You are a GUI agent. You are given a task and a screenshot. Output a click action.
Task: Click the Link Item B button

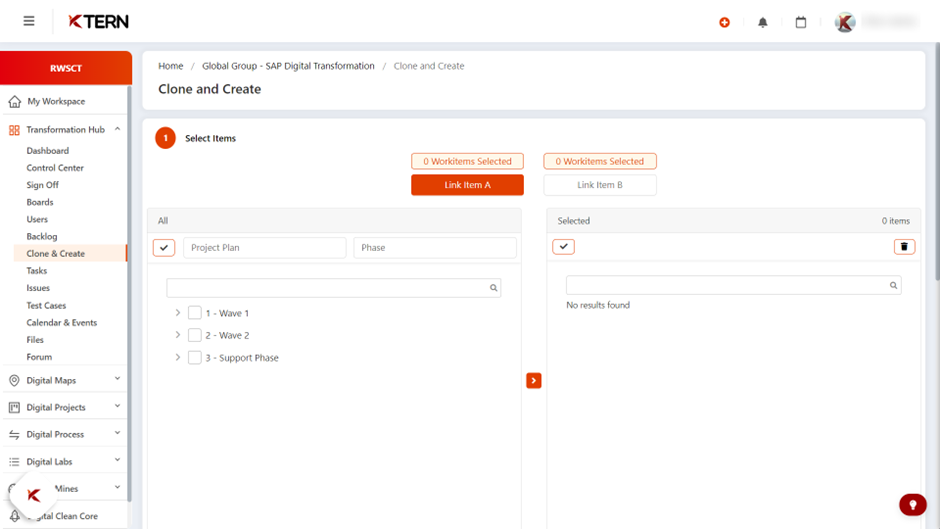599,185
